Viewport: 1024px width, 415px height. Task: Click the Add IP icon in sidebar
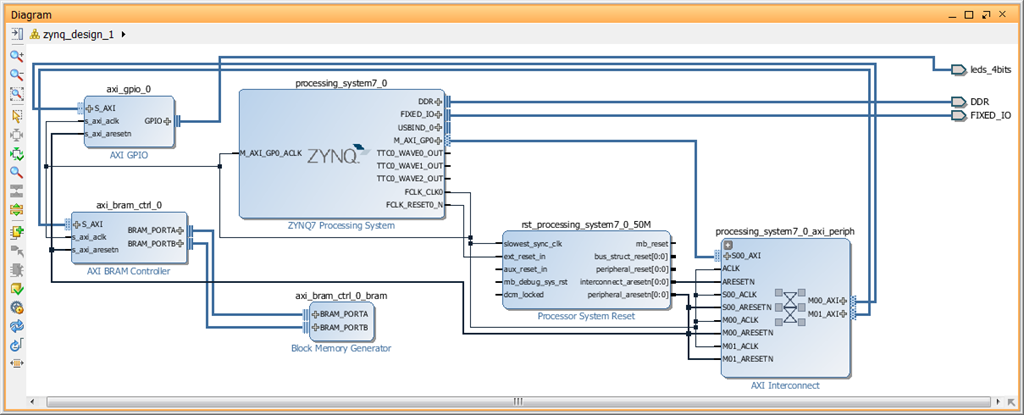(16, 231)
